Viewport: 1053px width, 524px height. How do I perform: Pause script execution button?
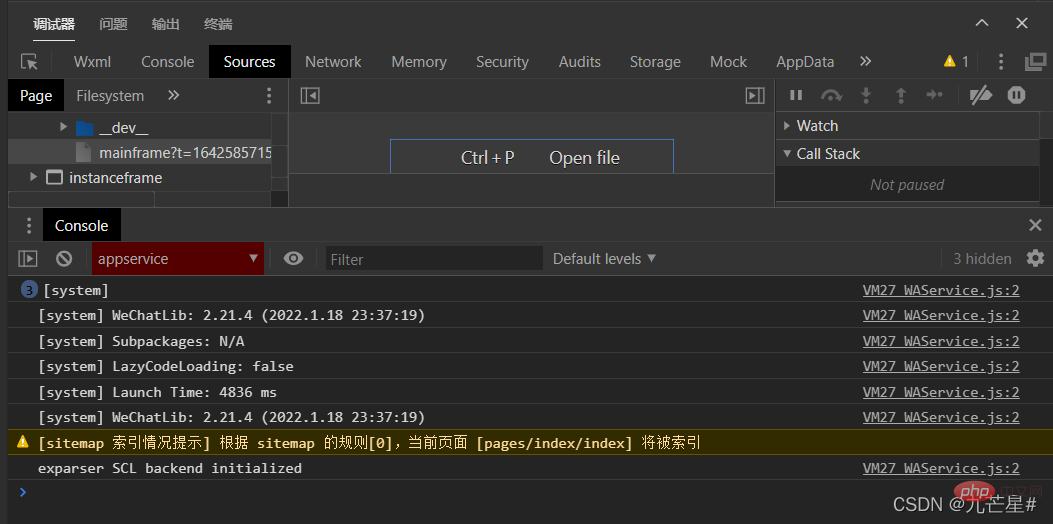click(x=796, y=95)
